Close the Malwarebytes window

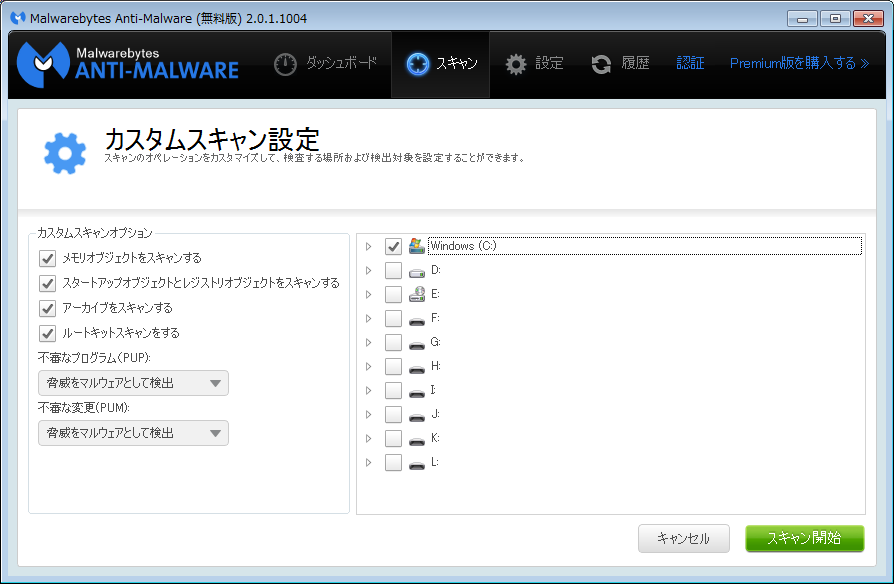868,18
